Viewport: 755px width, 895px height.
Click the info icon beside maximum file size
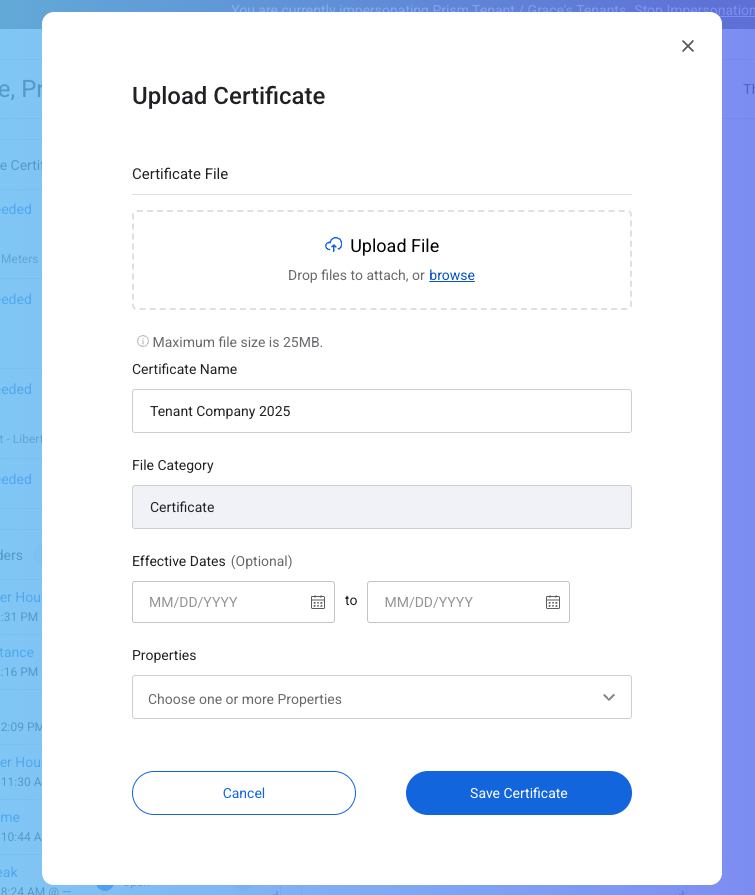(142, 342)
